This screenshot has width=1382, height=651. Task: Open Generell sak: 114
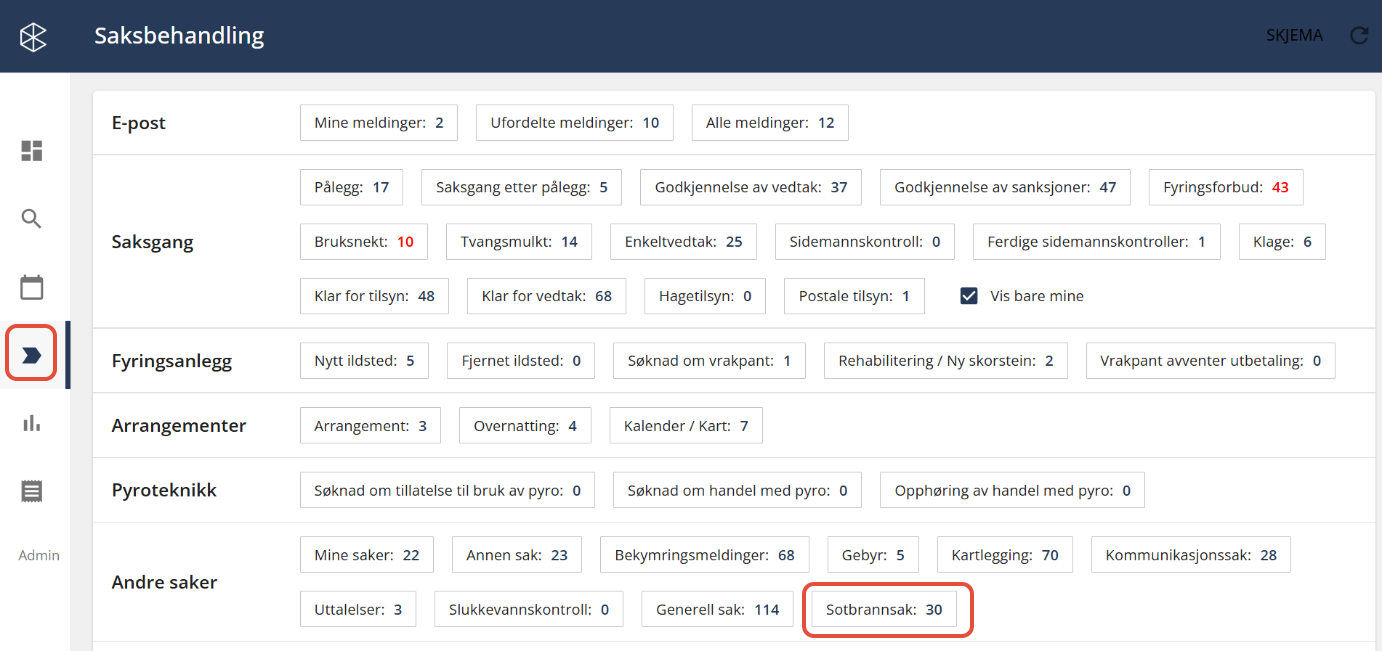coord(718,609)
